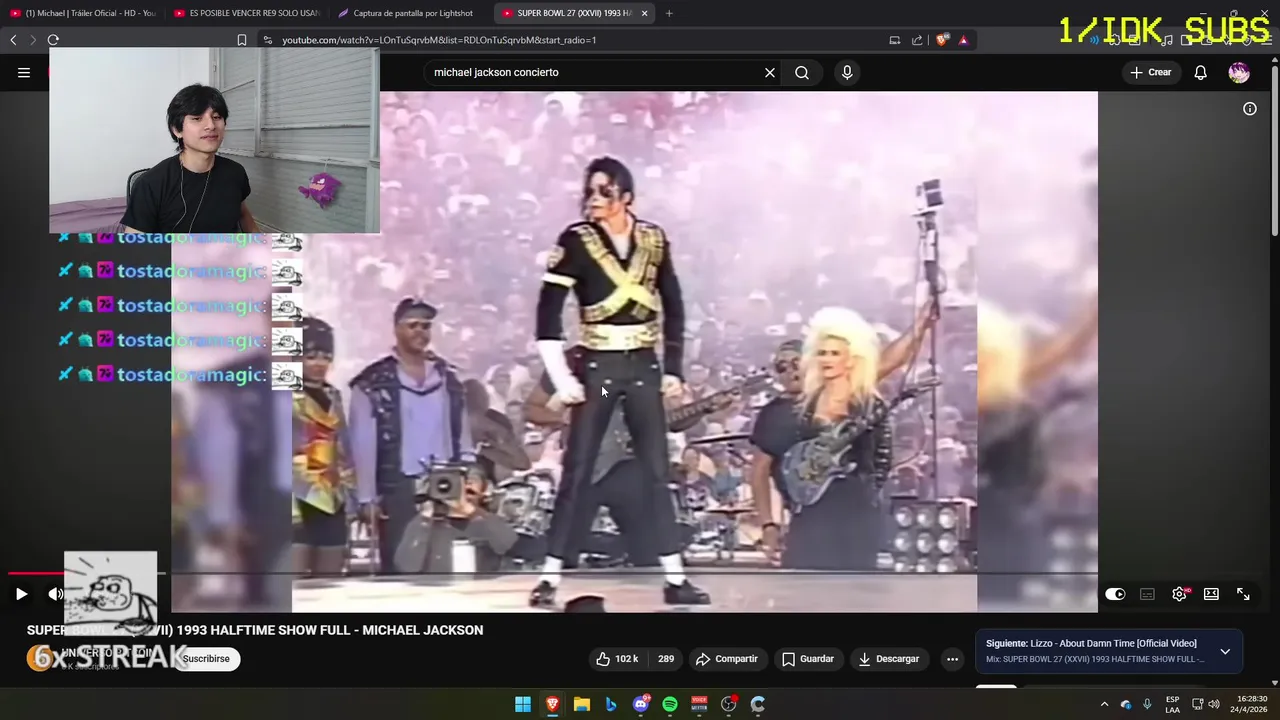Reload the page
Image resolution: width=1280 pixels, height=720 pixels.
click(53, 40)
